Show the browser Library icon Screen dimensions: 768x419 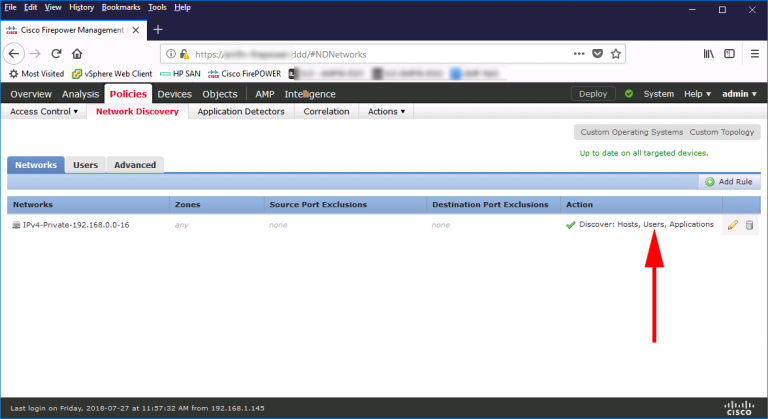click(709, 54)
